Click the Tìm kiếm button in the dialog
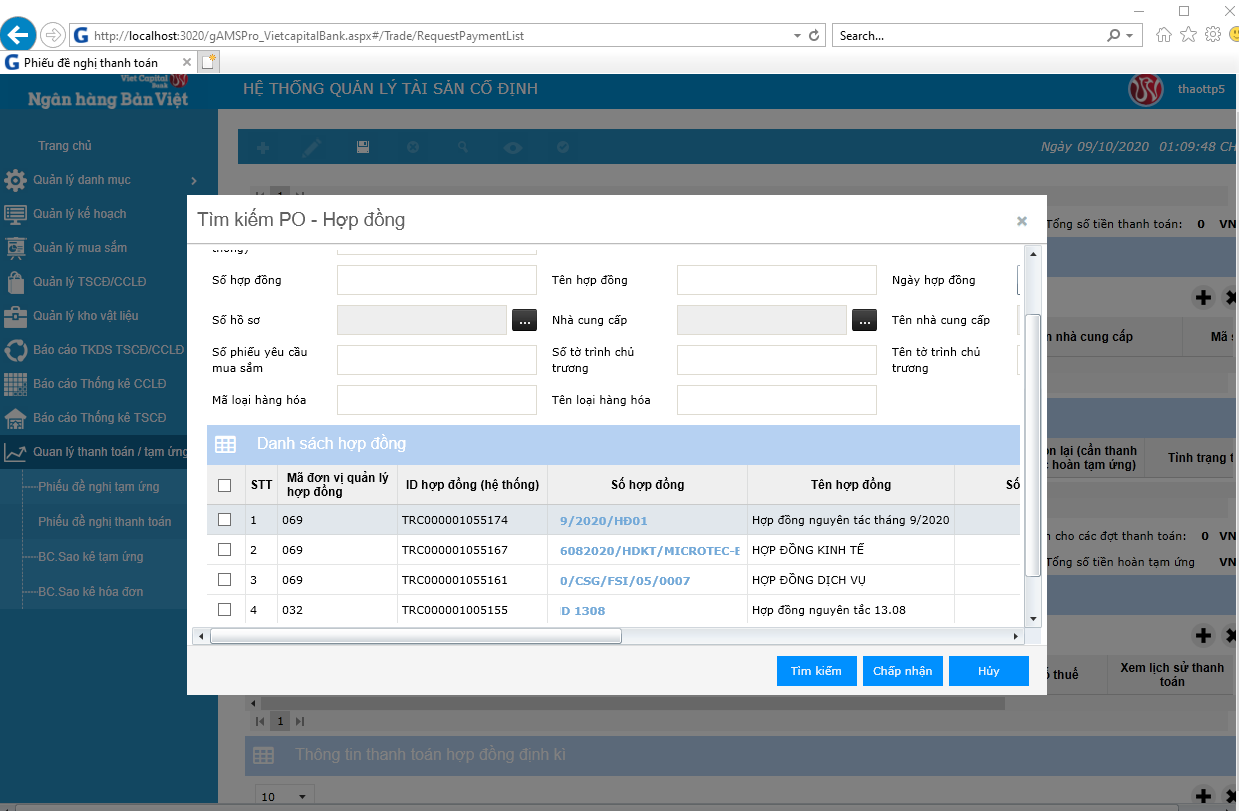The height and width of the screenshot is (811, 1239). coord(816,671)
